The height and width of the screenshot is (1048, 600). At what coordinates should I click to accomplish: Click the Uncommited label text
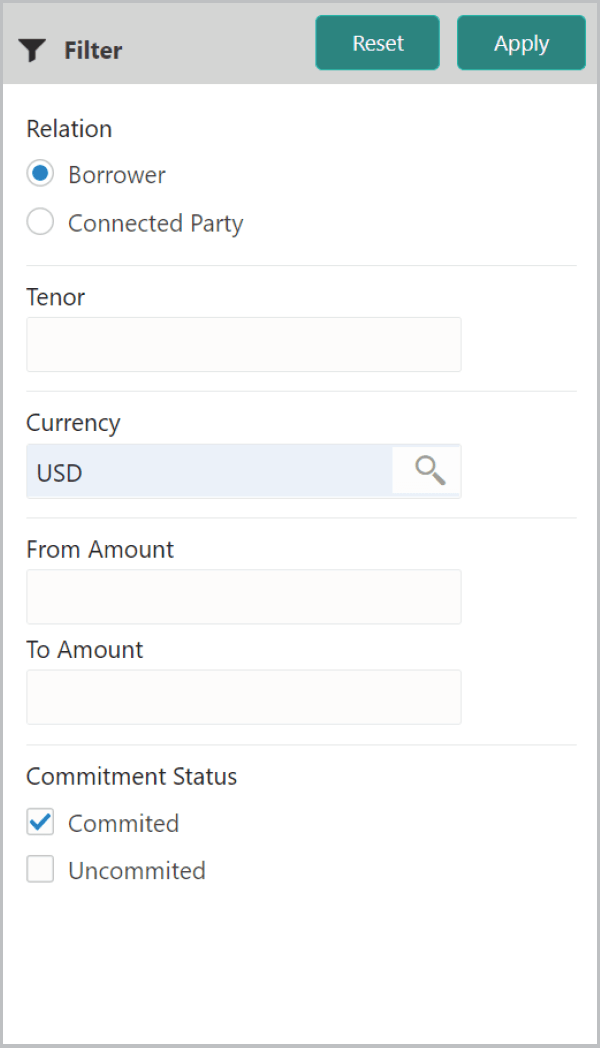tap(136, 871)
